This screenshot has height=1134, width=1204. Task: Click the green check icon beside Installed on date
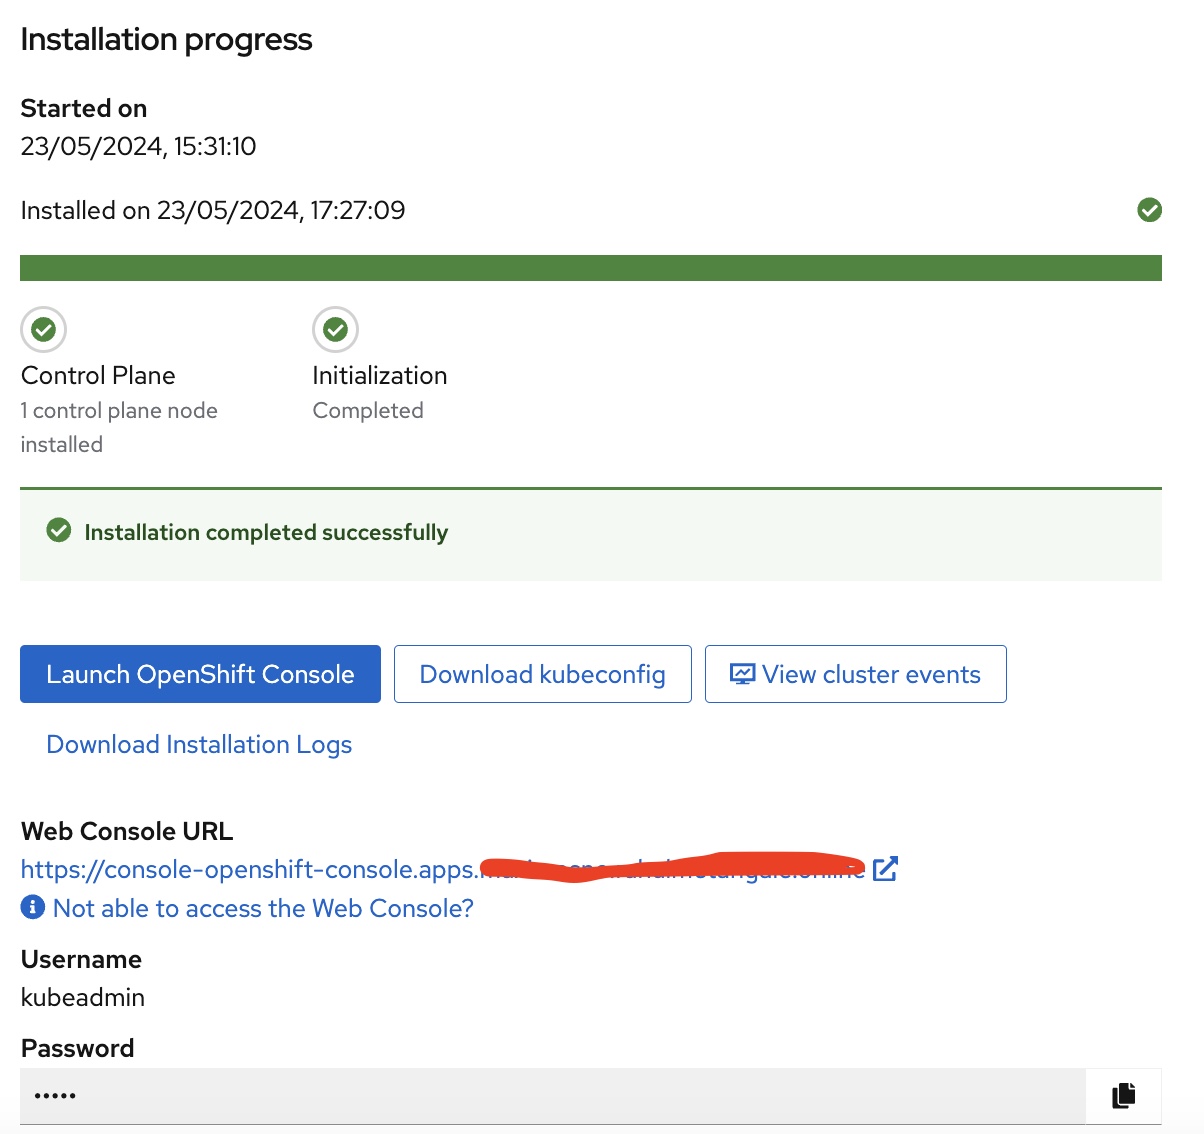pyautogui.click(x=1149, y=210)
